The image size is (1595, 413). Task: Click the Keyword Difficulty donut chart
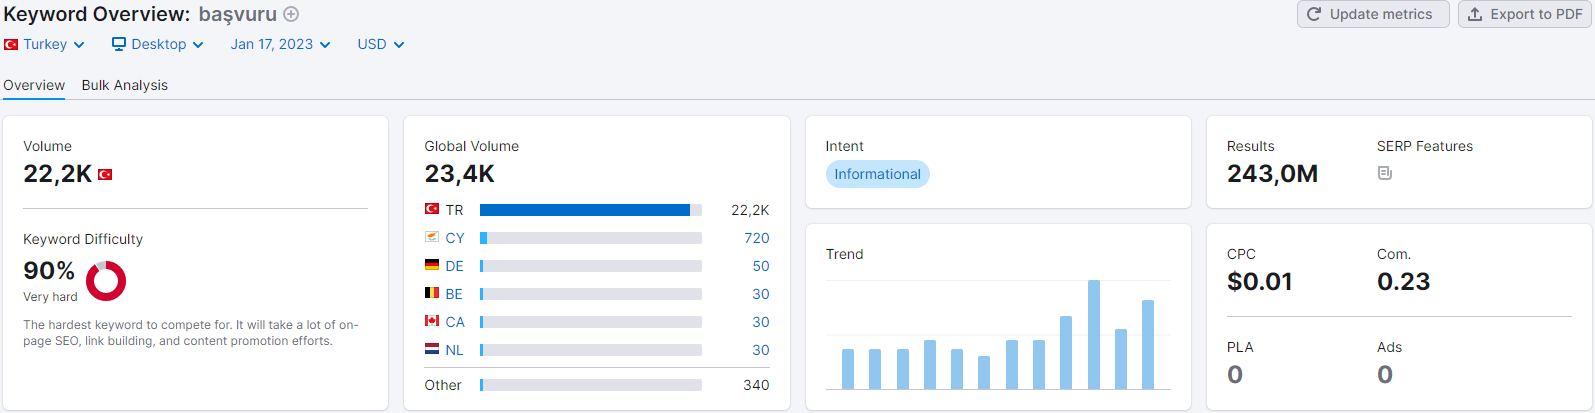point(106,281)
